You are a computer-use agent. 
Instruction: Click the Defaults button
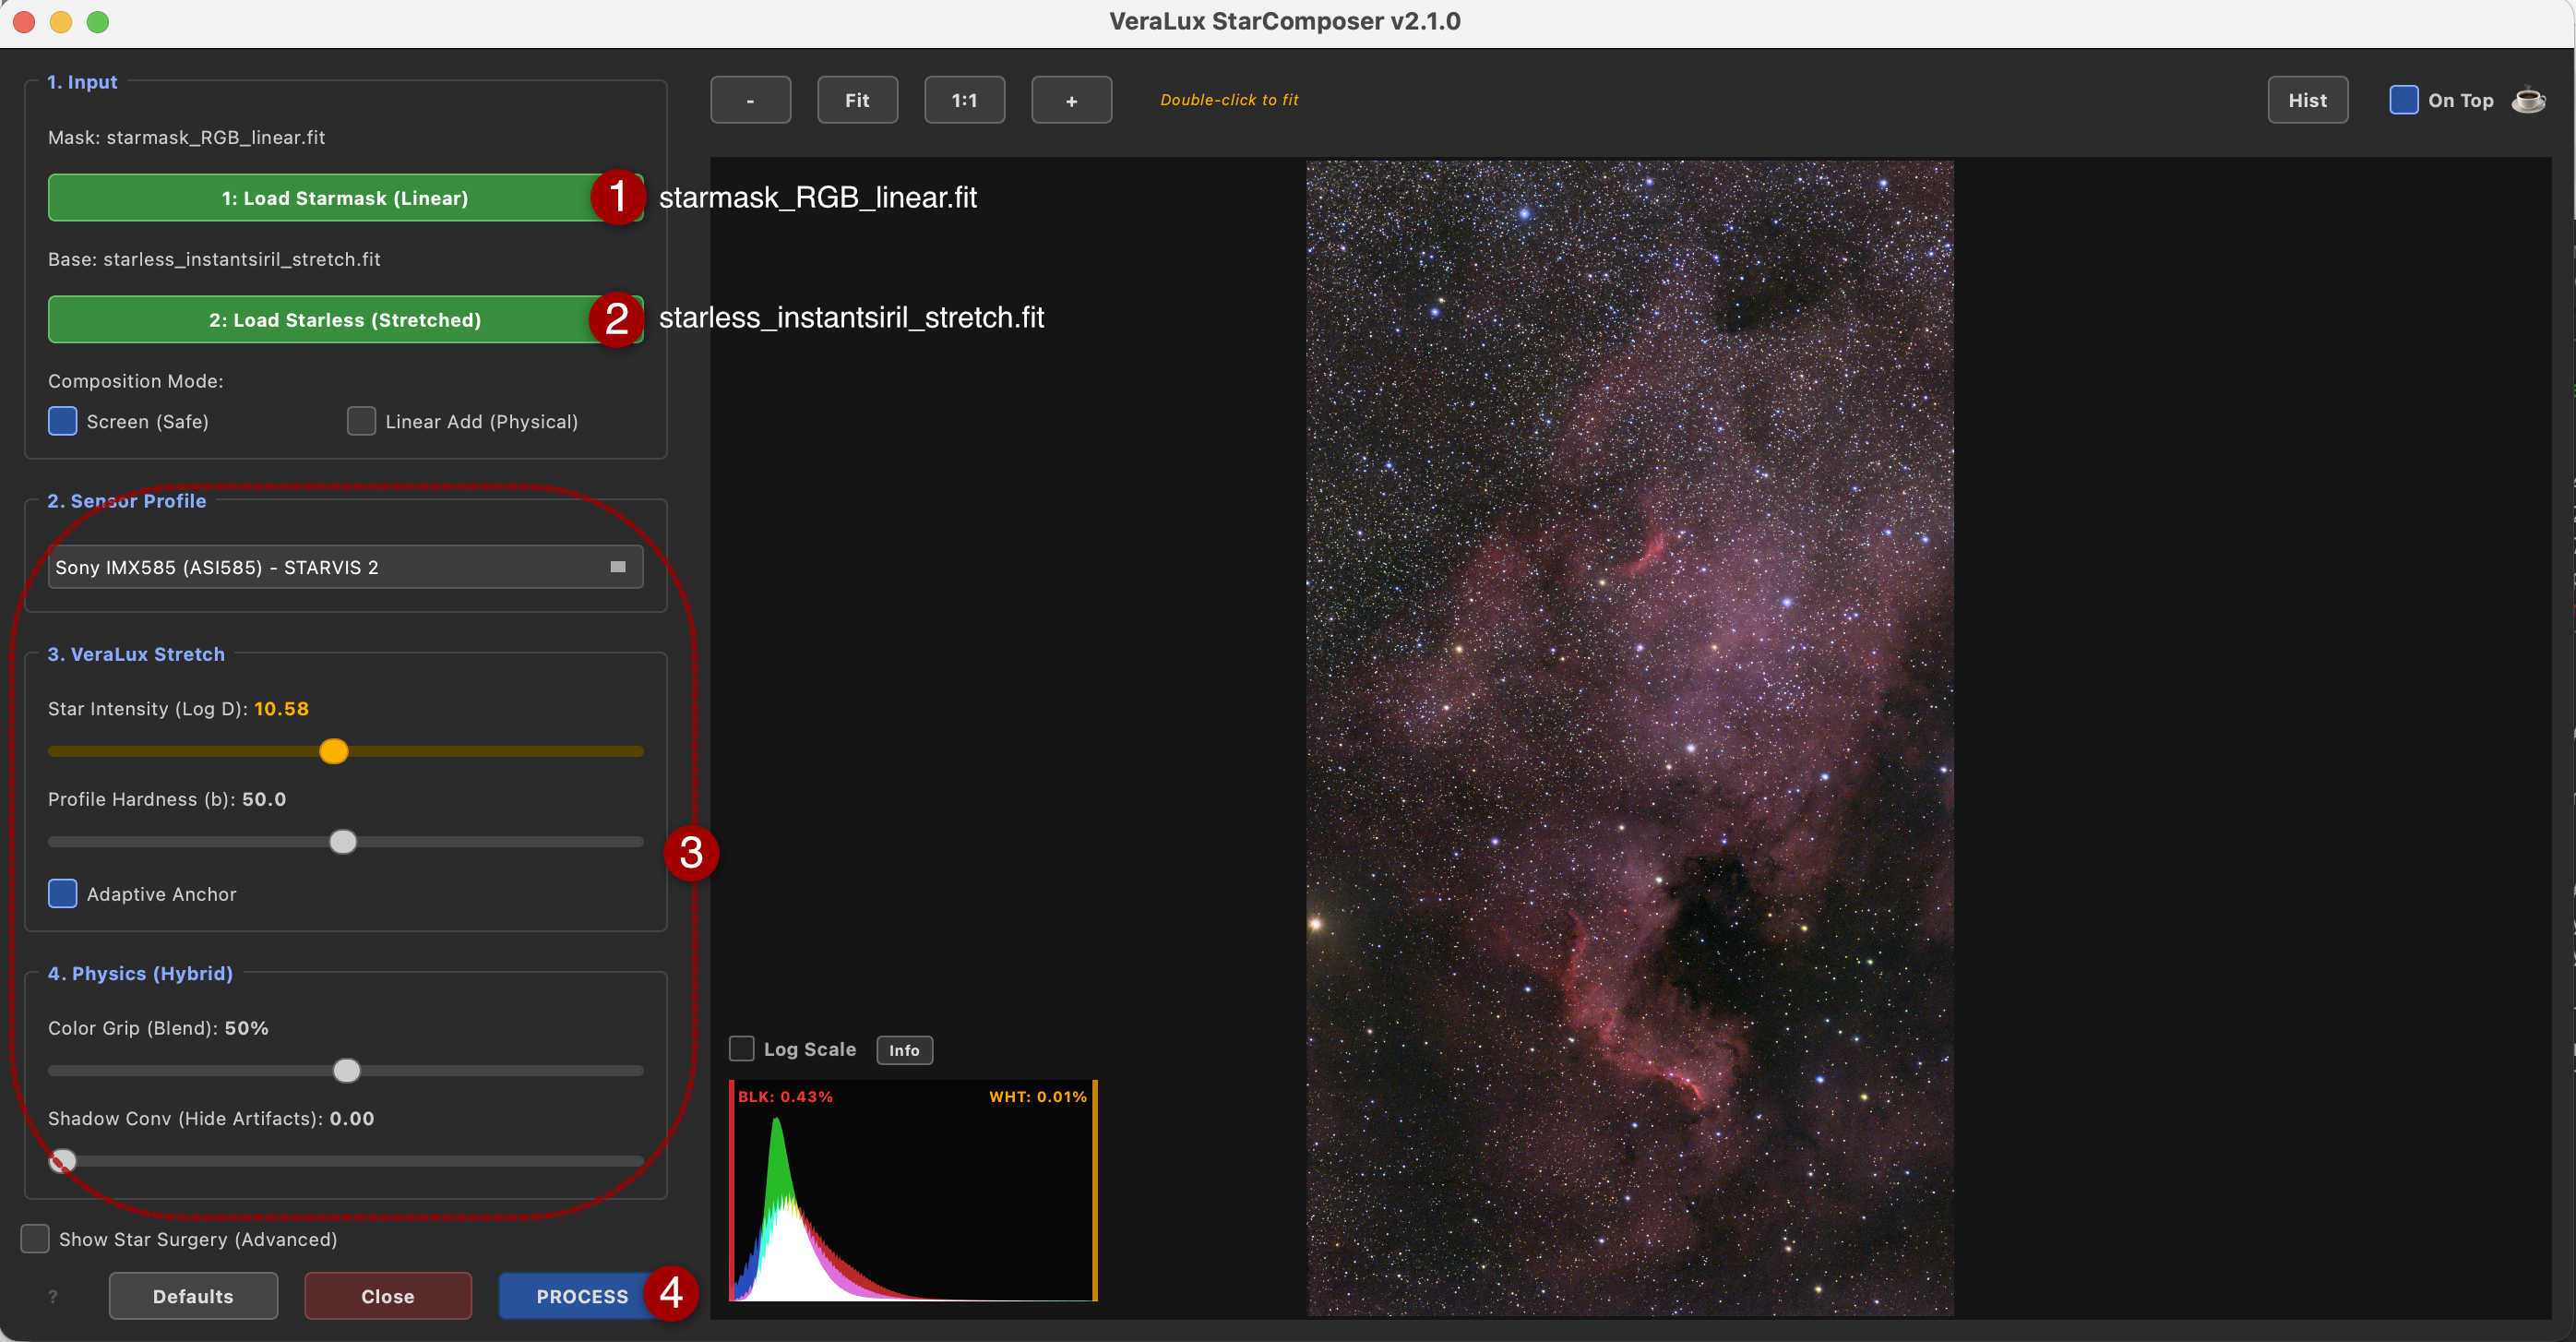[x=193, y=1296]
